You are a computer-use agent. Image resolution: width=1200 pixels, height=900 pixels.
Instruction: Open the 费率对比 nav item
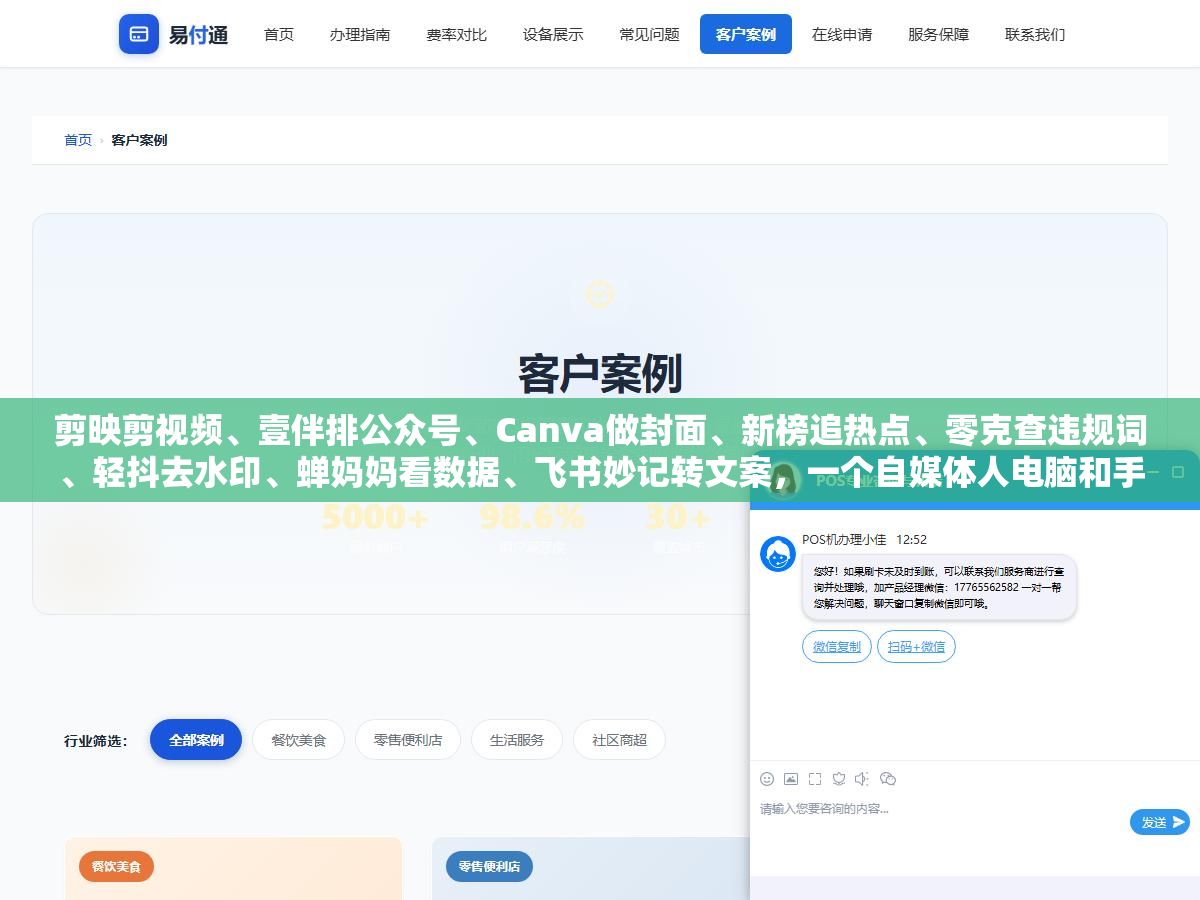(x=456, y=34)
